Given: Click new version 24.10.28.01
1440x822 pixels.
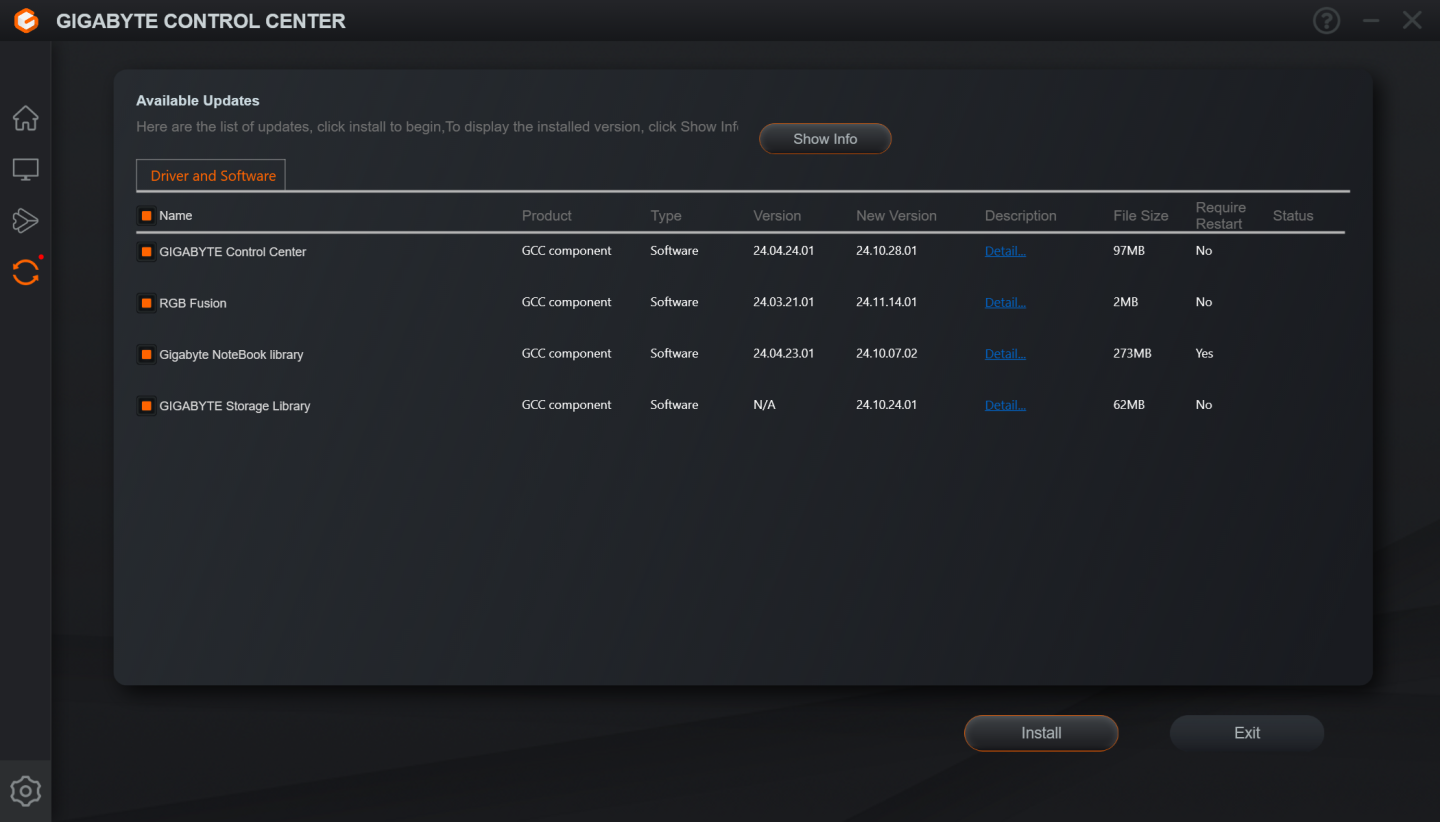Looking at the screenshot, I should [886, 251].
